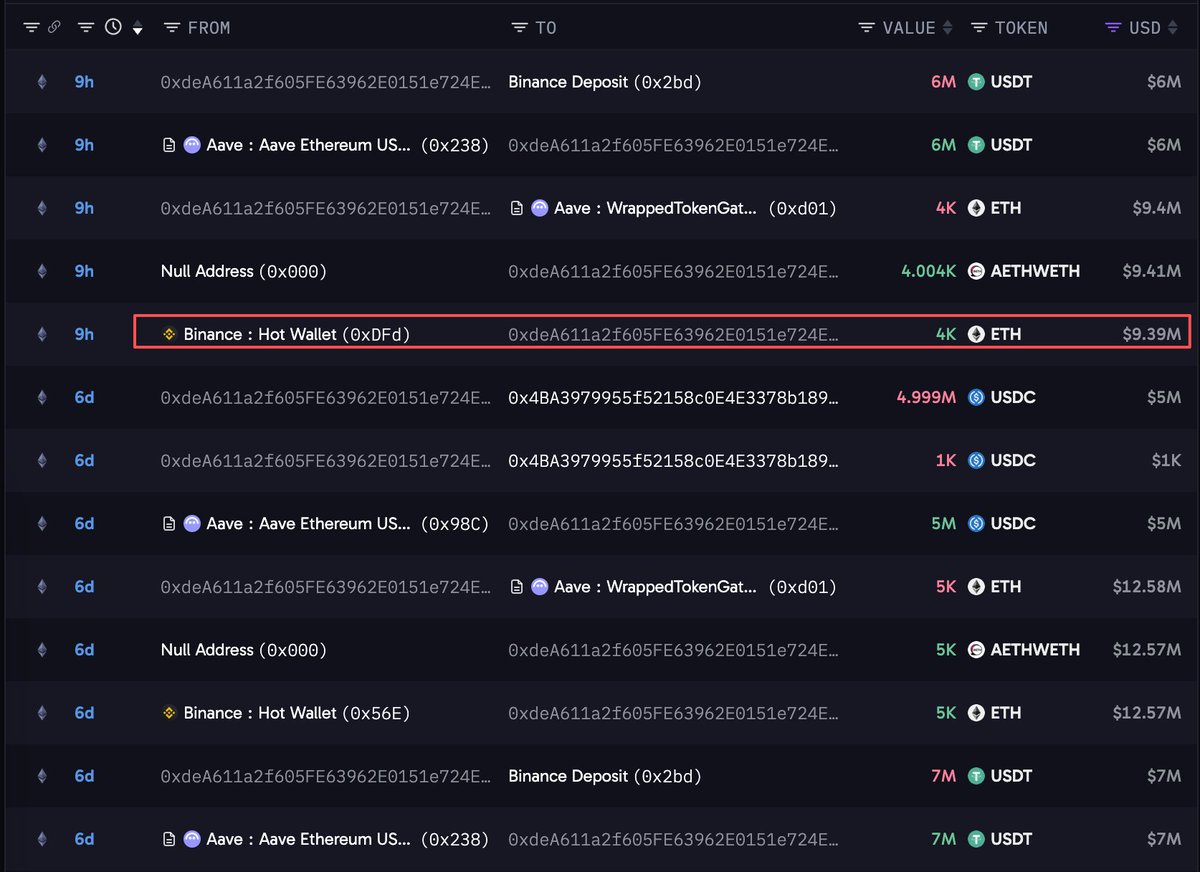Click the chain link icon in the table header
1200x872 pixels.
click(53, 28)
